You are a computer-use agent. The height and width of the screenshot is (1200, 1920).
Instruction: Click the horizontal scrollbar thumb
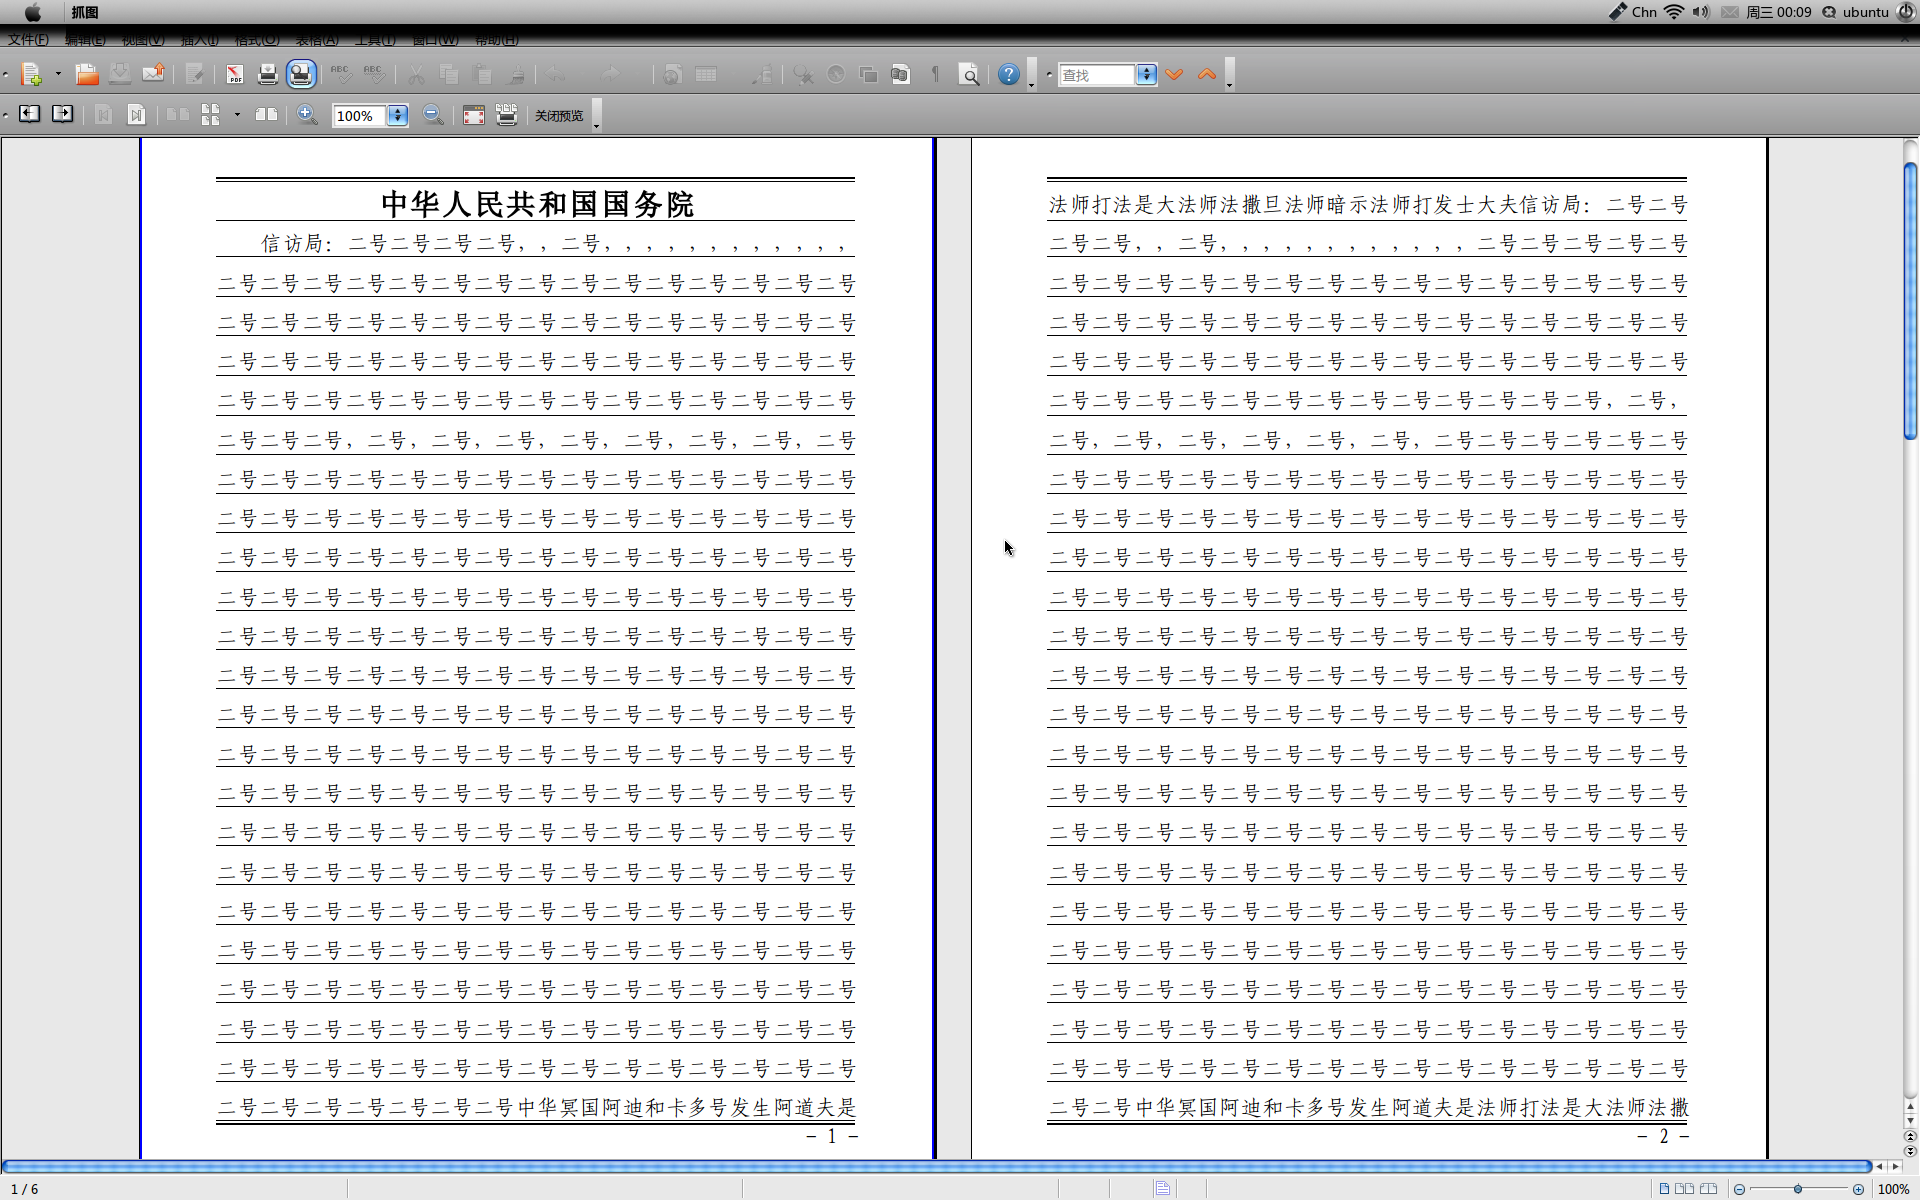(936, 1166)
